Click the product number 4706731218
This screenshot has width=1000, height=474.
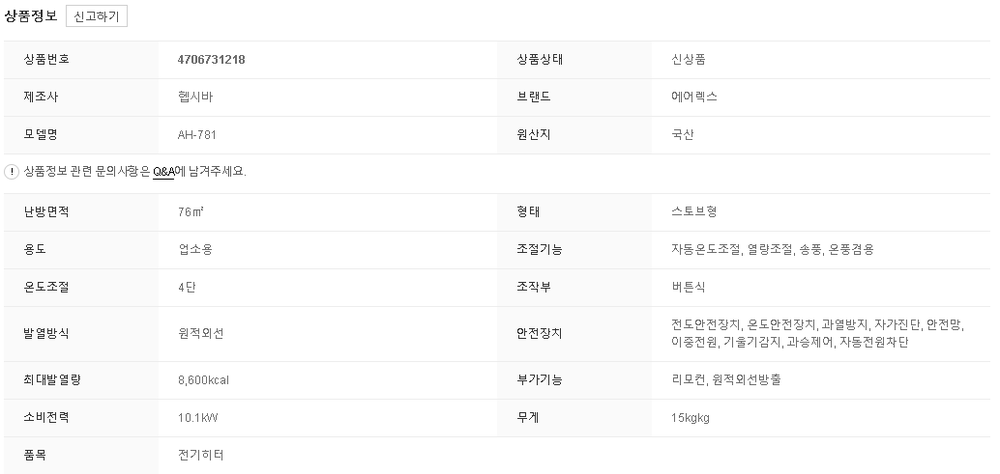point(211,59)
